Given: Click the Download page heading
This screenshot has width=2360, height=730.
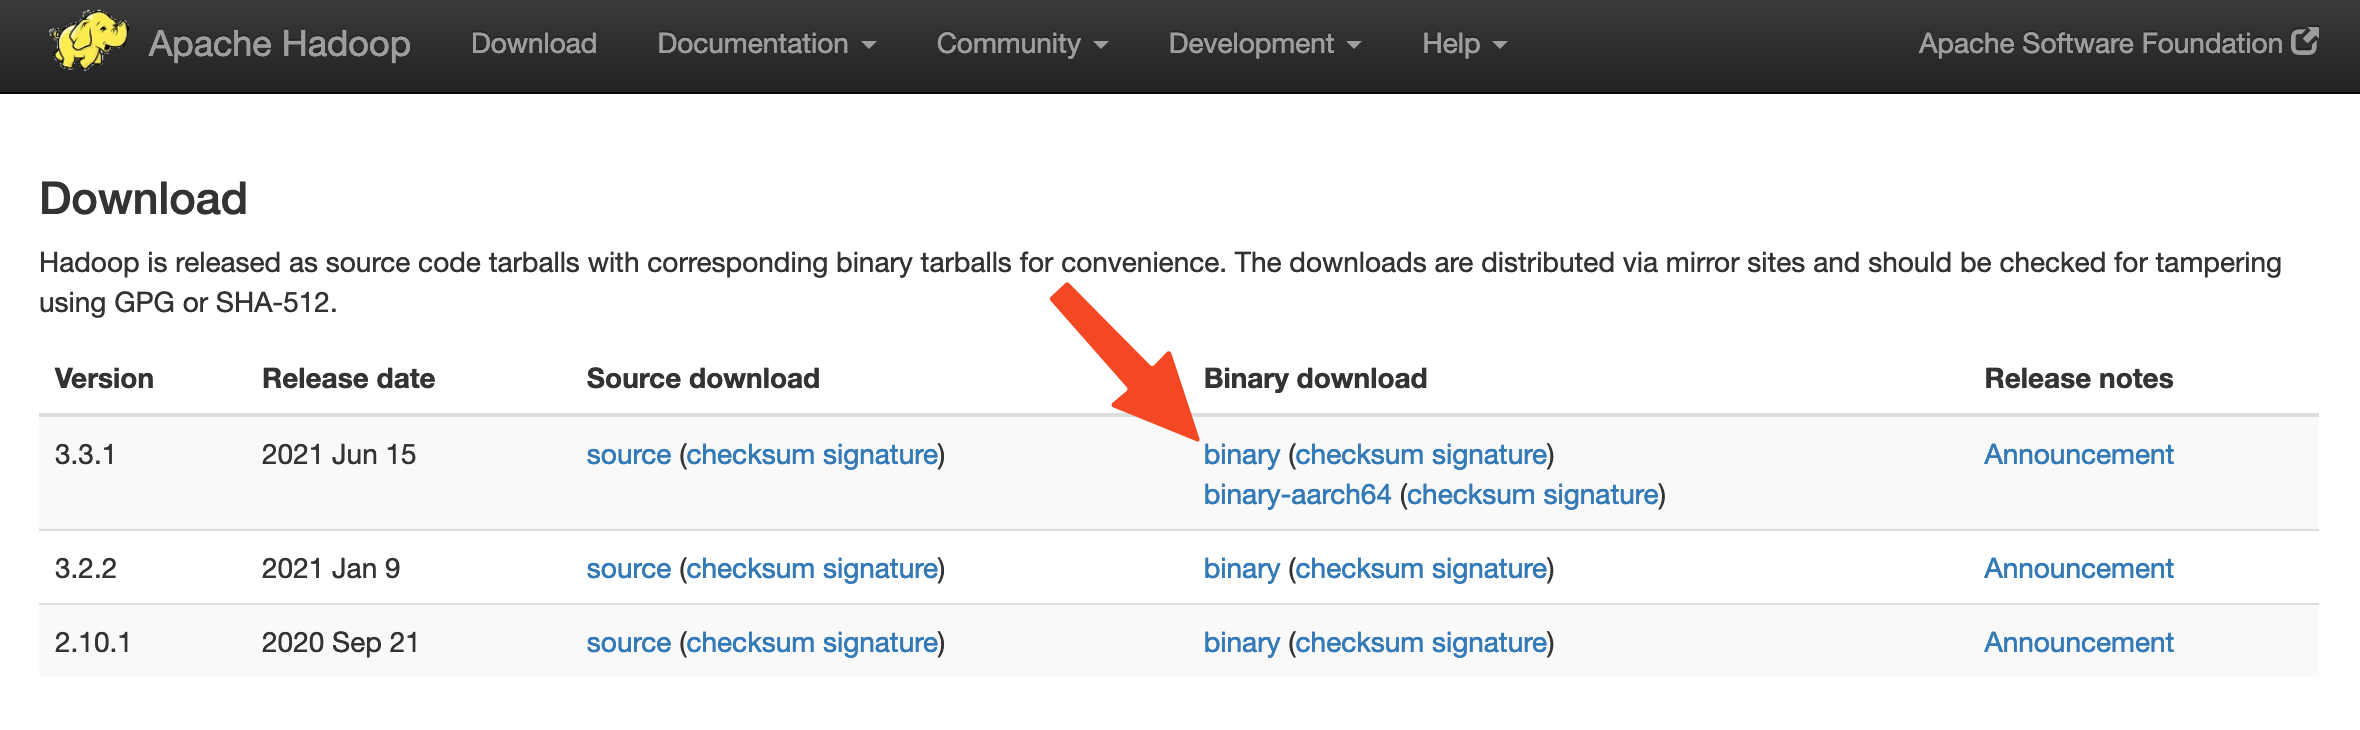Looking at the screenshot, I should 143,199.
